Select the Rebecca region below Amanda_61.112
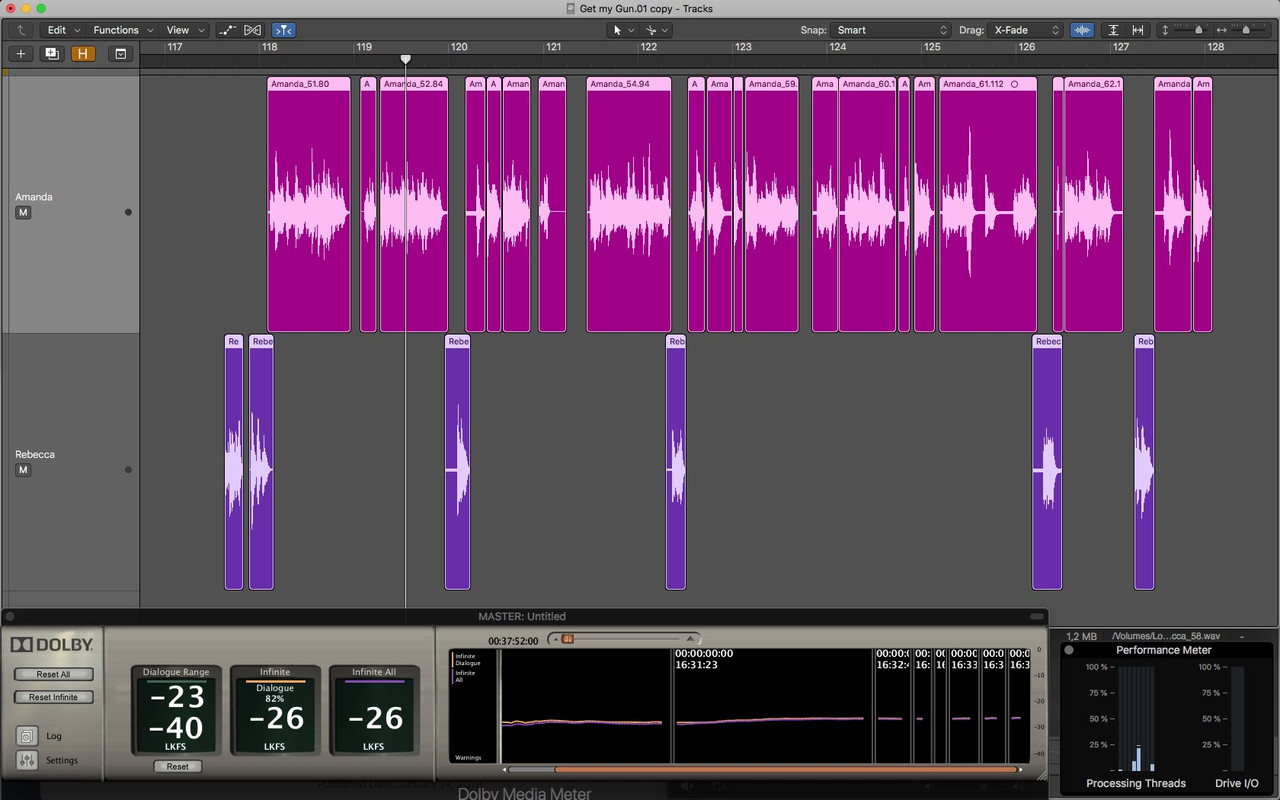Image resolution: width=1280 pixels, height=800 pixels. coord(1047,462)
